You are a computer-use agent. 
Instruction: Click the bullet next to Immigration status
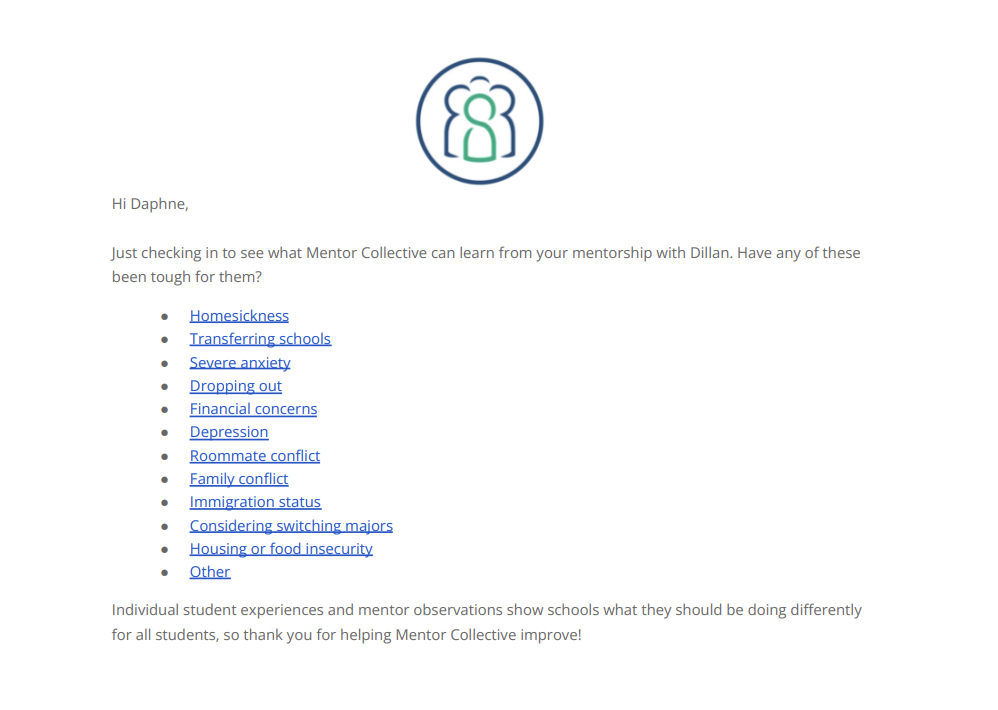pyautogui.click(x=165, y=503)
